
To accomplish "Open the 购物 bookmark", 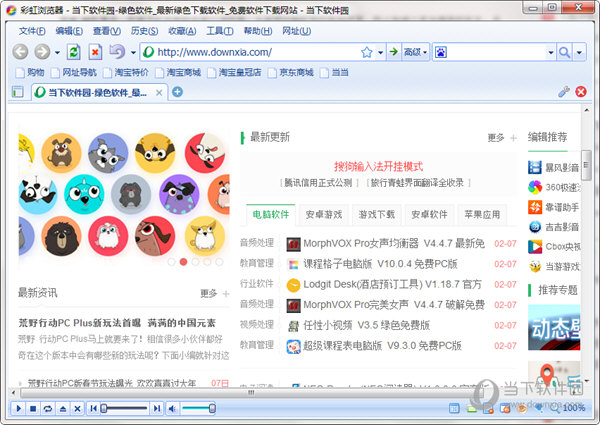I will pos(30,72).
